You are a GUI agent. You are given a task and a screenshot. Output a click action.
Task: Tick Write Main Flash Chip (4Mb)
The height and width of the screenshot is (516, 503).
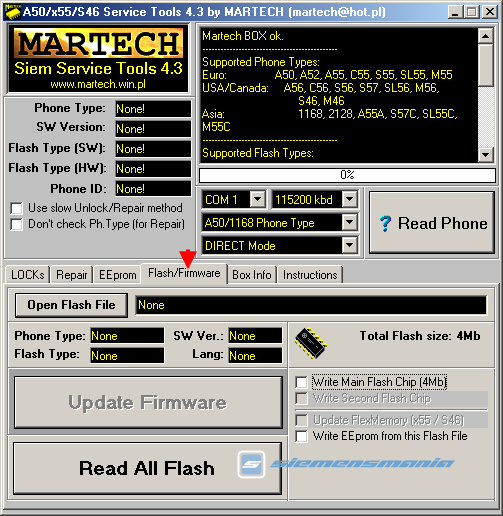coord(301,382)
